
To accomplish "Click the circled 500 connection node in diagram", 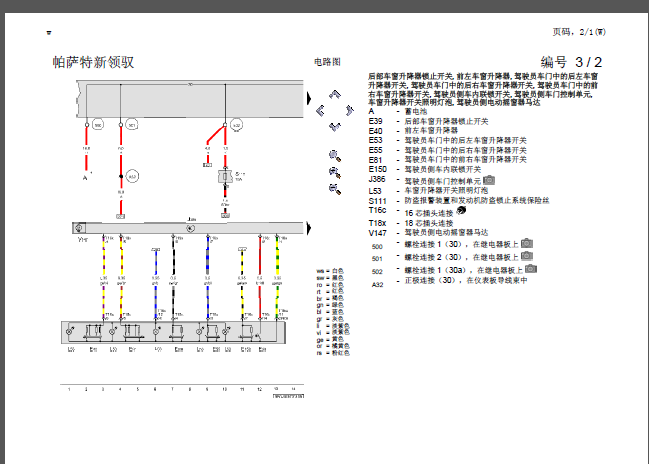I will (98, 125).
